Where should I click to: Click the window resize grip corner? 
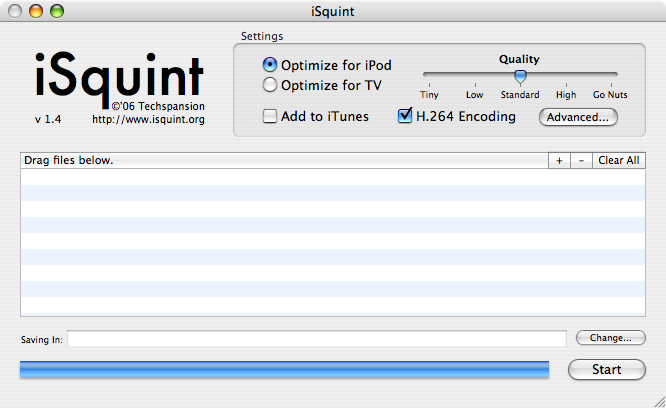tap(660, 402)
